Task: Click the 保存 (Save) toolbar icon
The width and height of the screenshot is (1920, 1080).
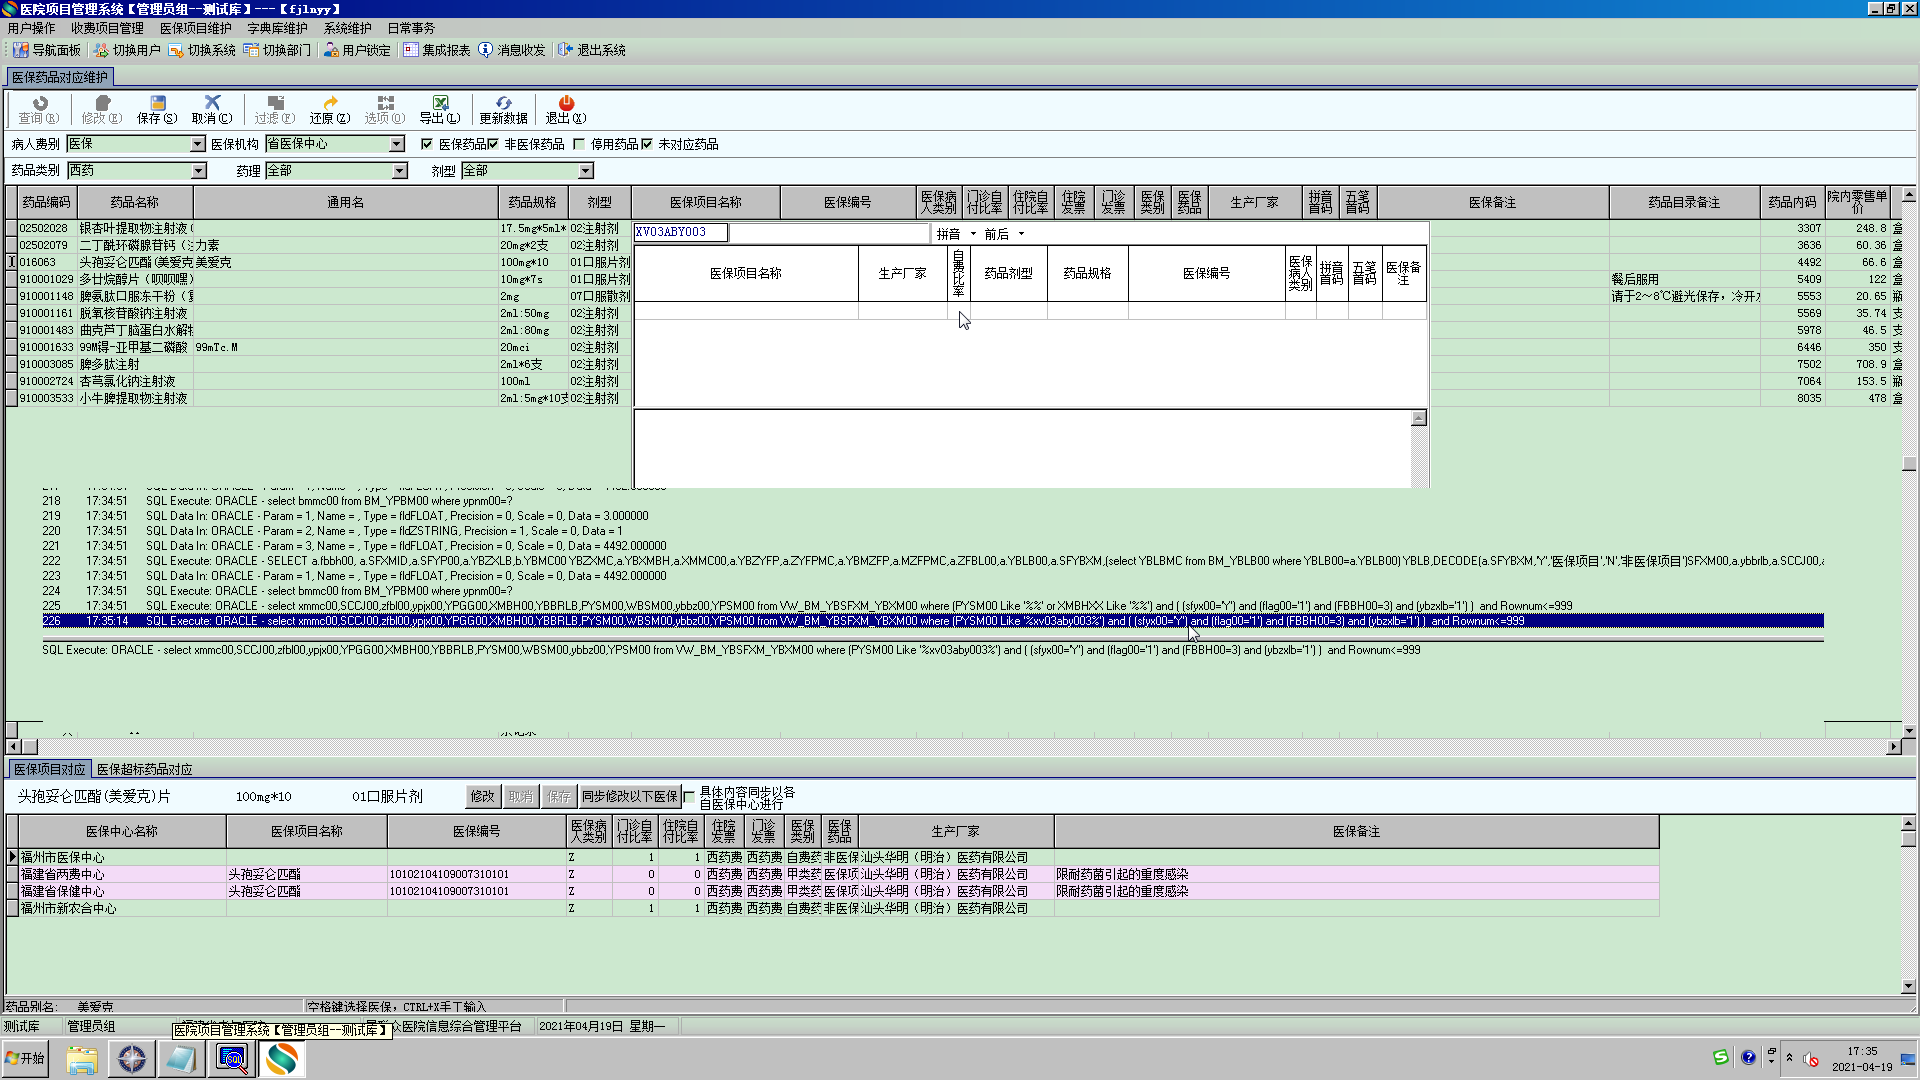Action: pyautogui.click(x=157, y=104)
